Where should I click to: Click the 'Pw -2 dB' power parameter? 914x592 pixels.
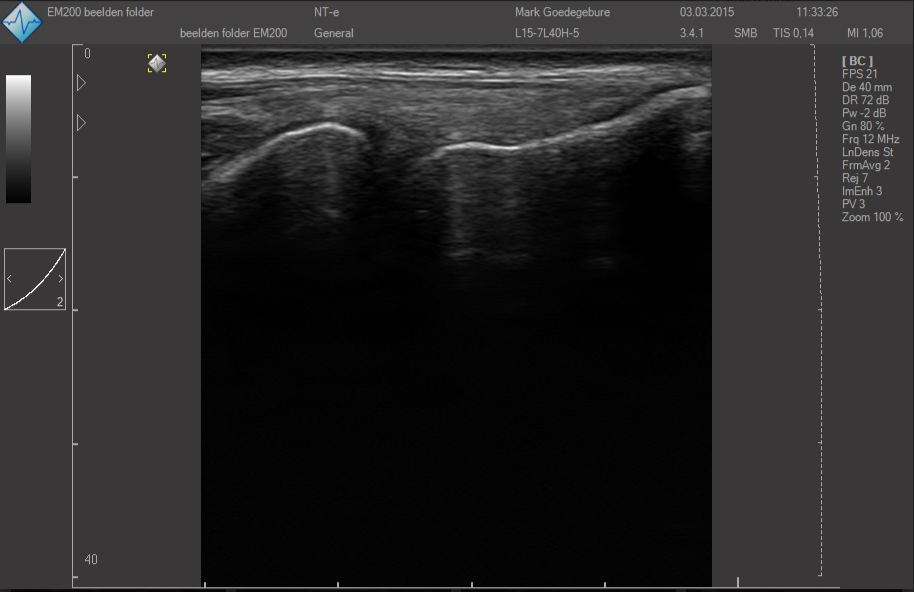pos(864,113)
